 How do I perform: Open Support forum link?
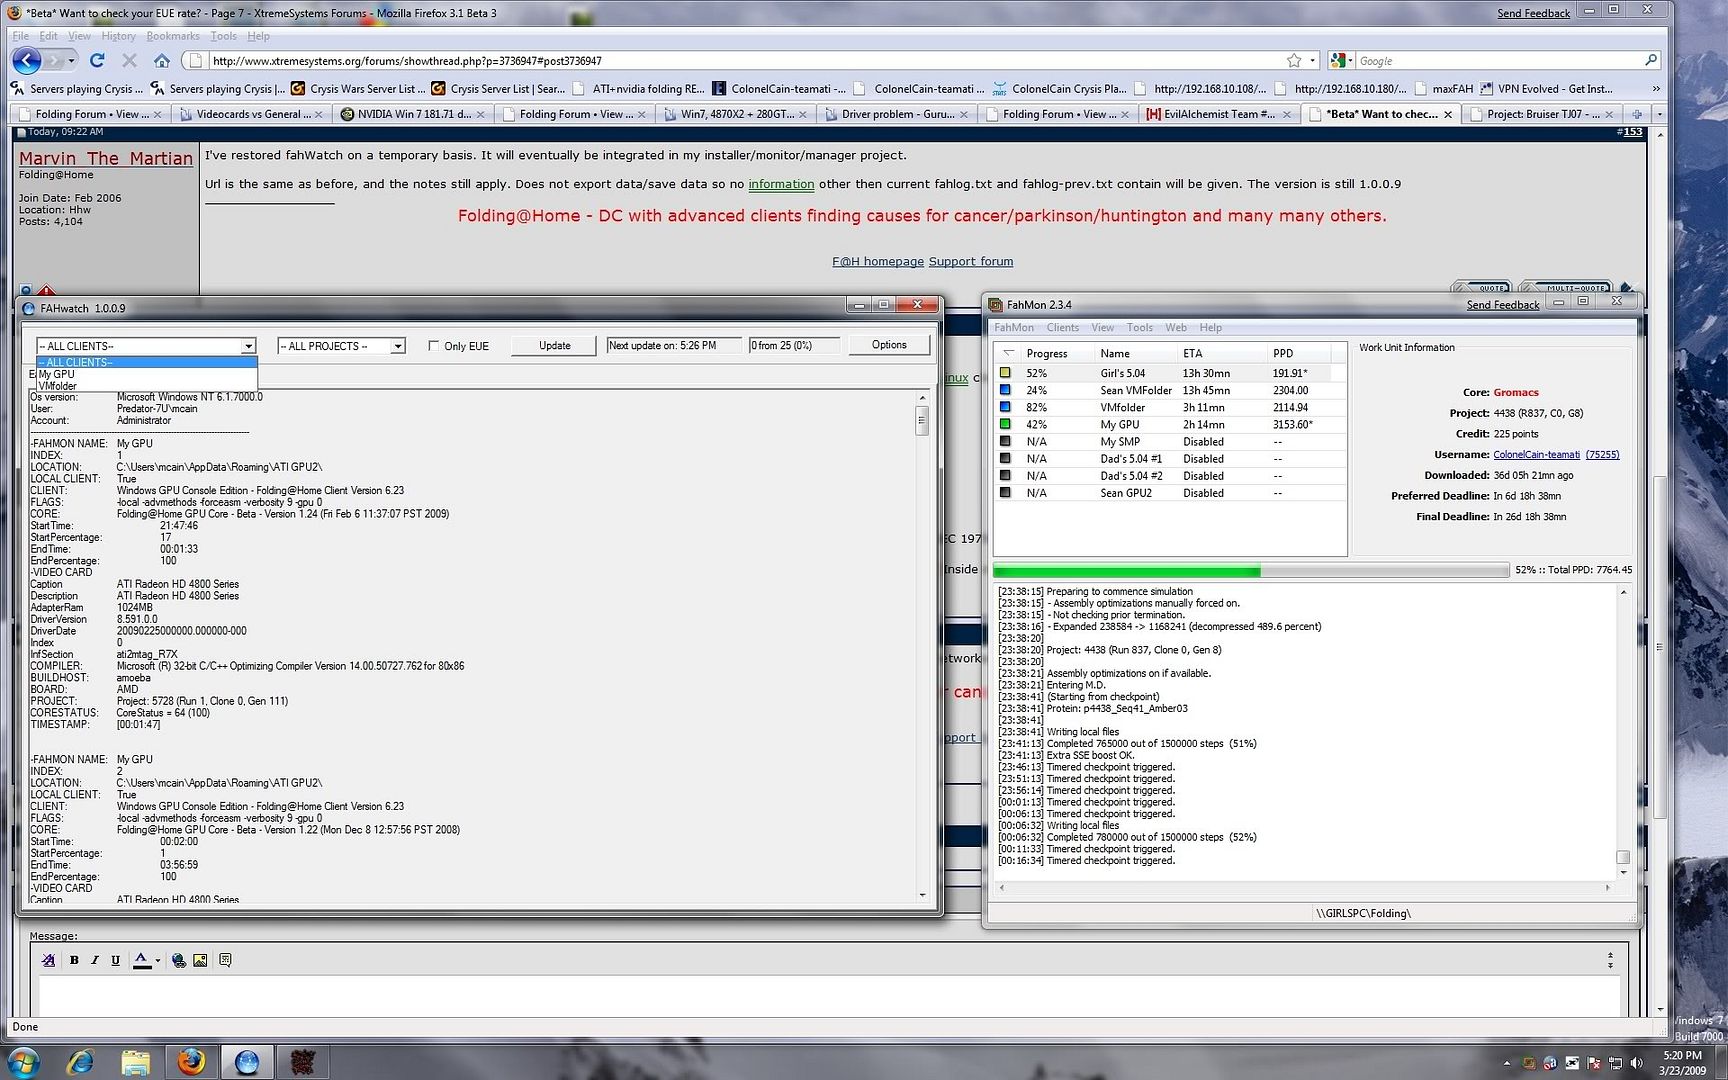[x=970, y=261]
